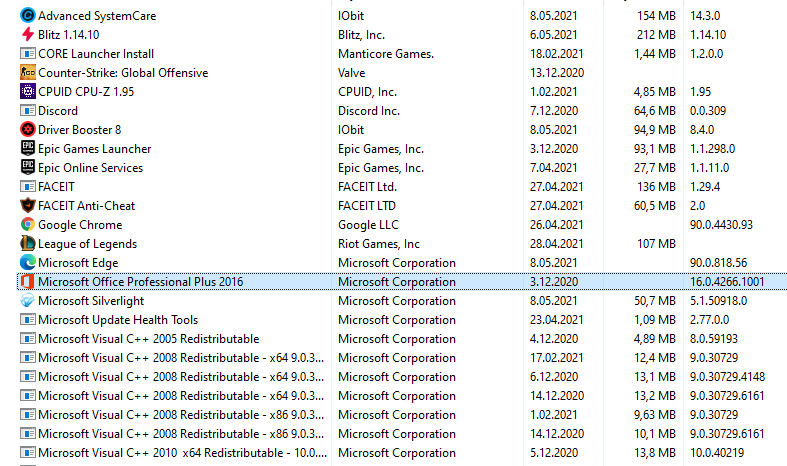Click publisher 'FACEIT Ltd.'
The image size is (787, 466).
click(367, 187)
